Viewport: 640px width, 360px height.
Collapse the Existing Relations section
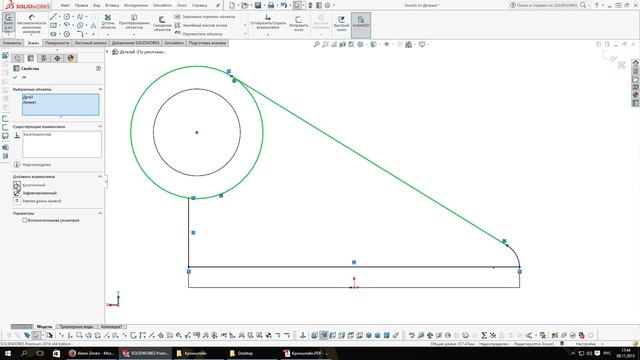click(x=100, y=127)
